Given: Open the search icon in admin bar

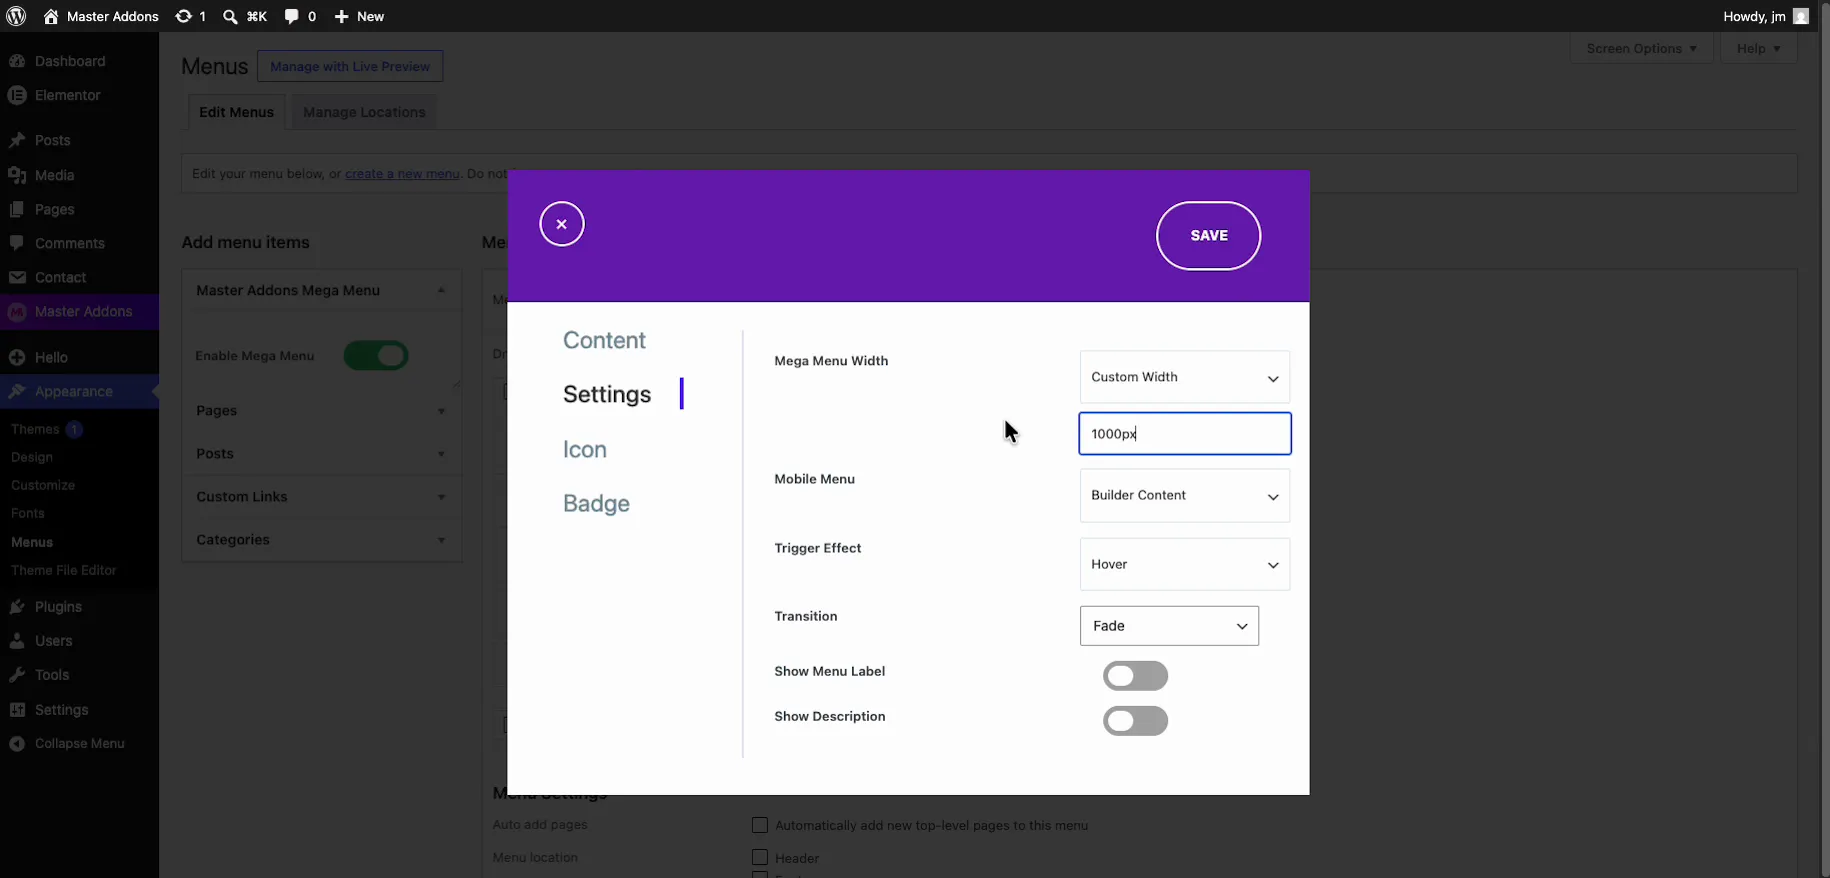Looking at the screenshot, I should point(230,16).
